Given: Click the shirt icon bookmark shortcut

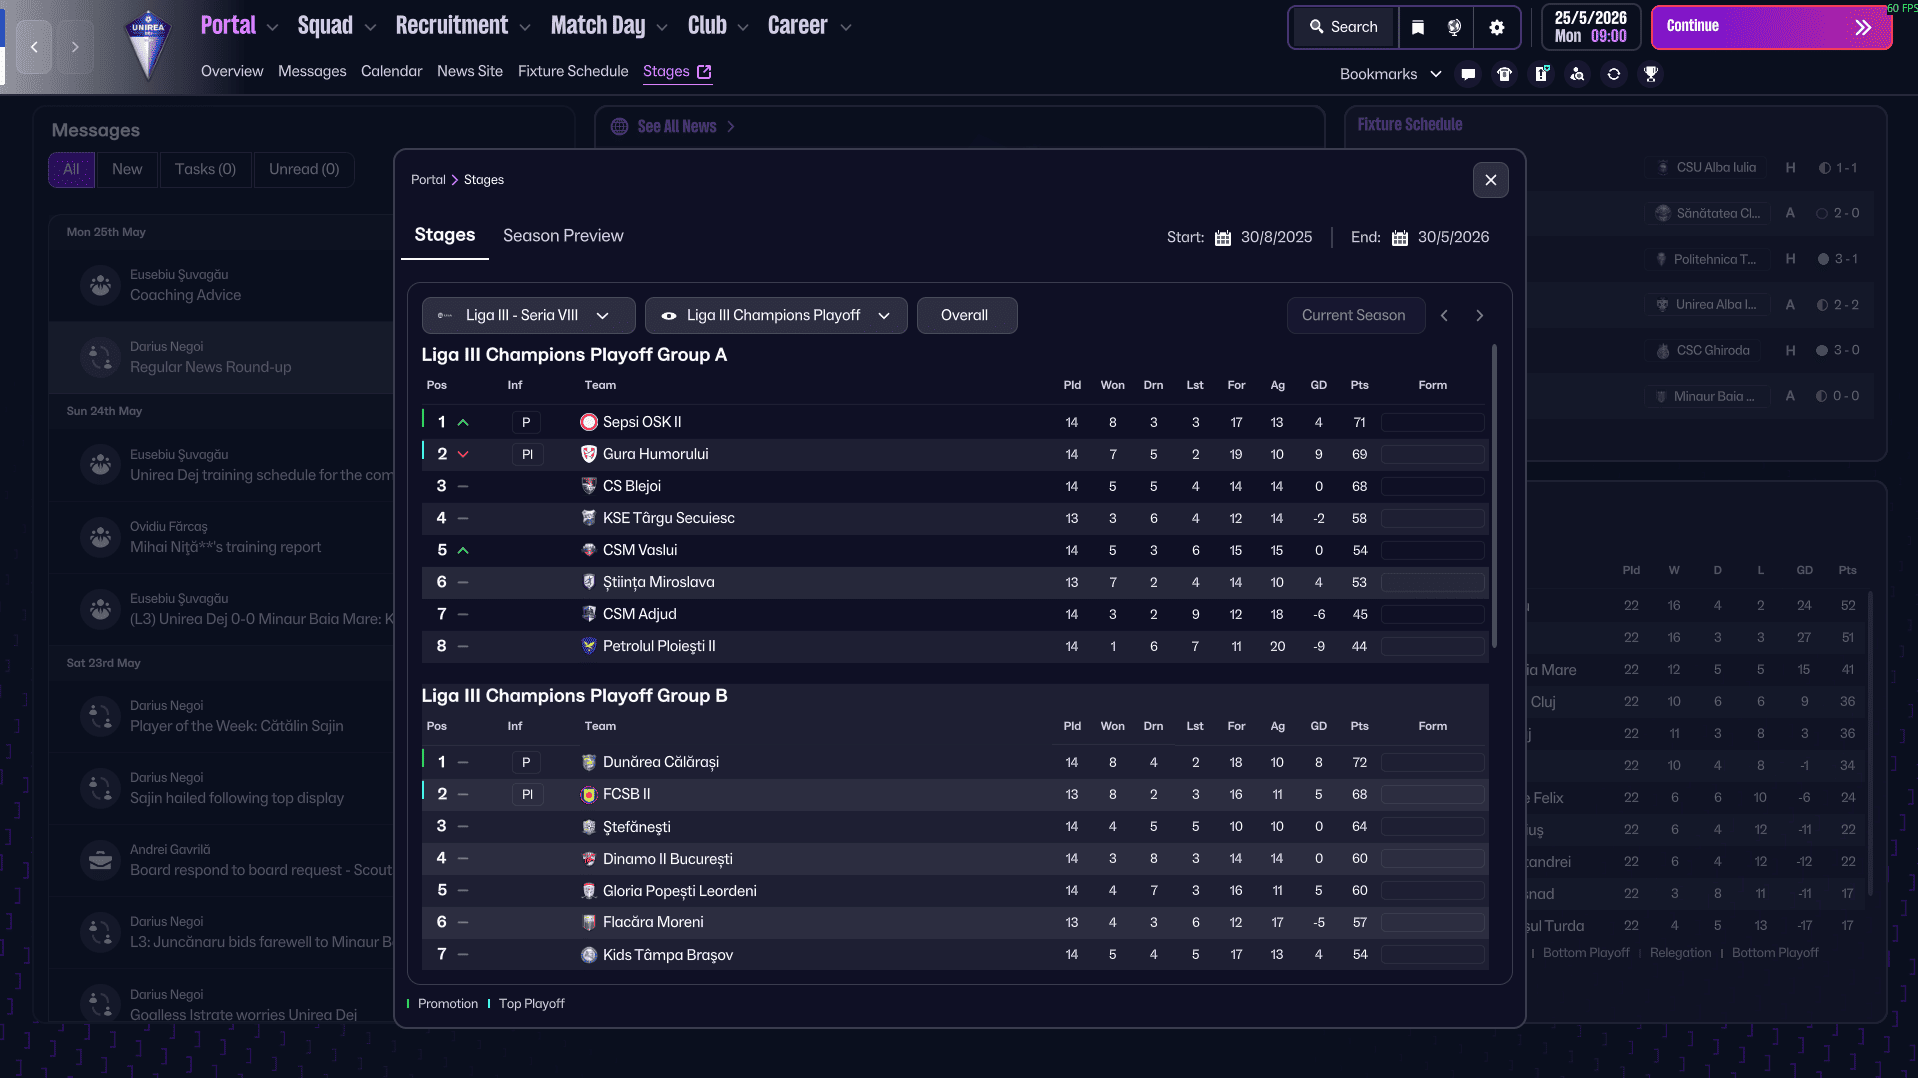Looking at the screenshot, I should pyautogui.click(x=1504, y=74).
